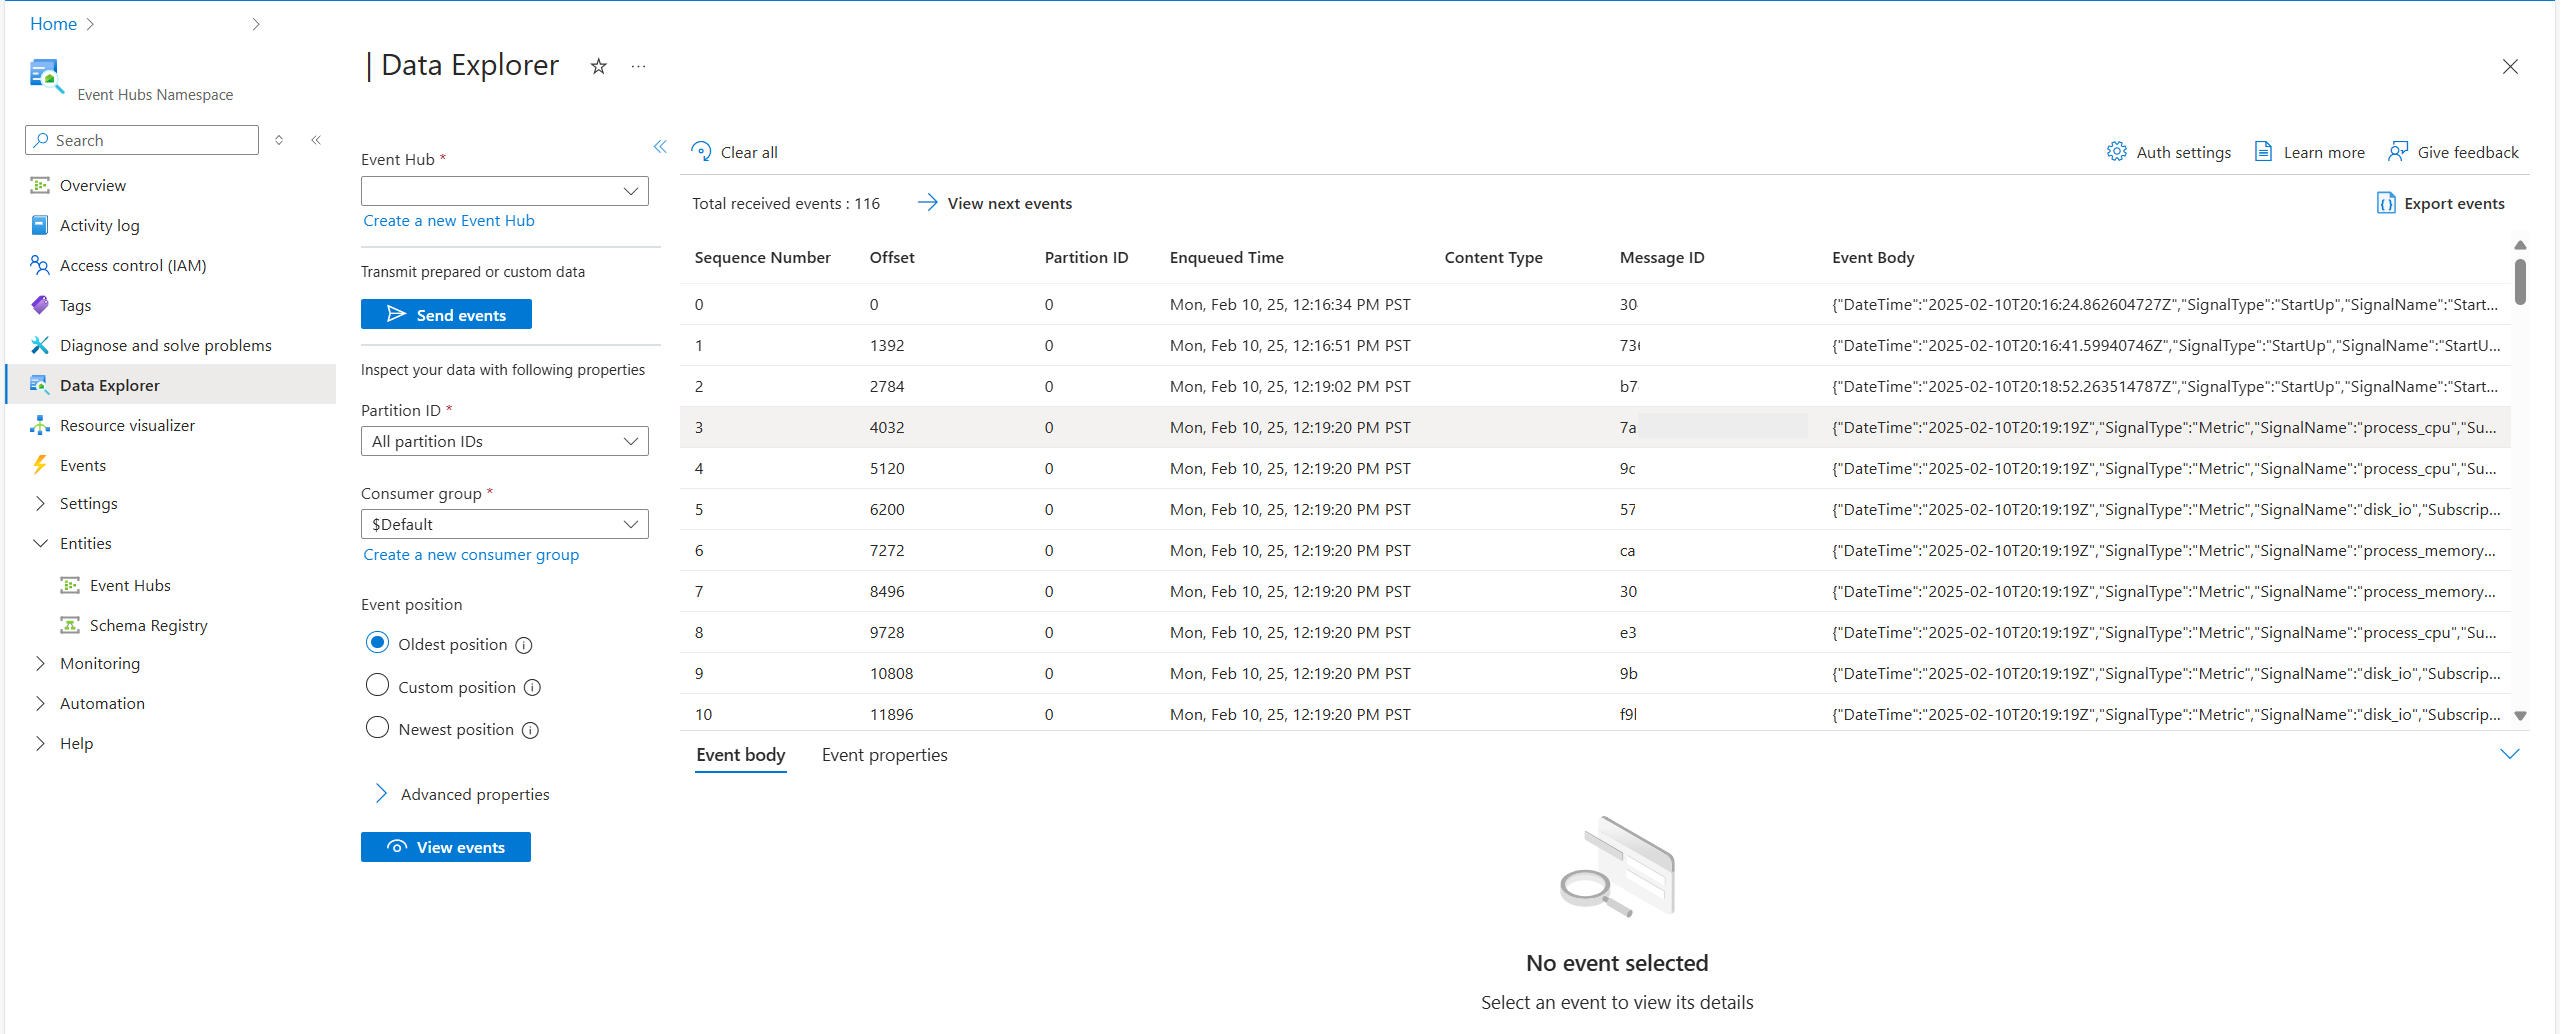Open Diagnose and solve problems icon
Screen dimensions: 2566x1034
(40, 345)
